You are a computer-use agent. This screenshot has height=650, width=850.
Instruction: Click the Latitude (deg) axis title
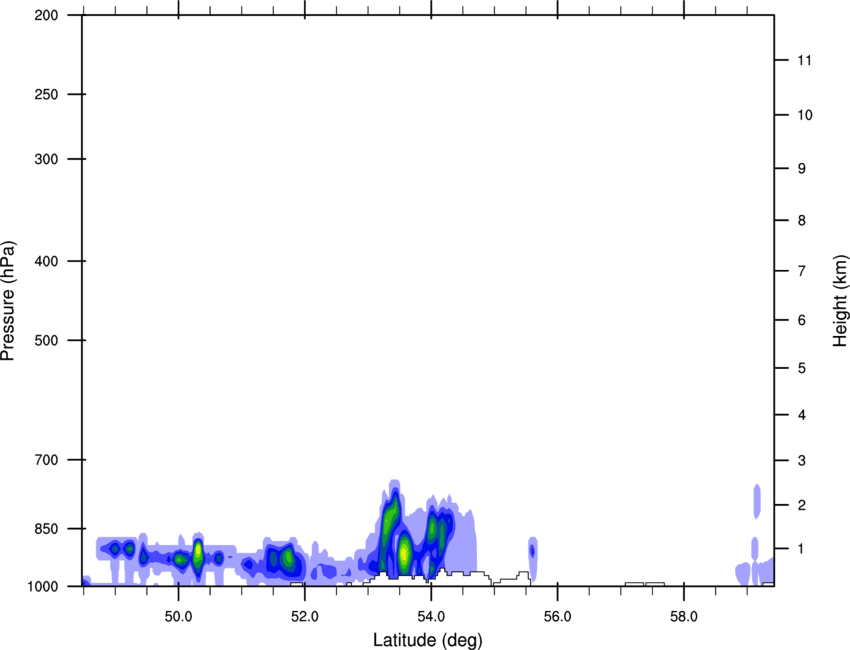point(427,640)
